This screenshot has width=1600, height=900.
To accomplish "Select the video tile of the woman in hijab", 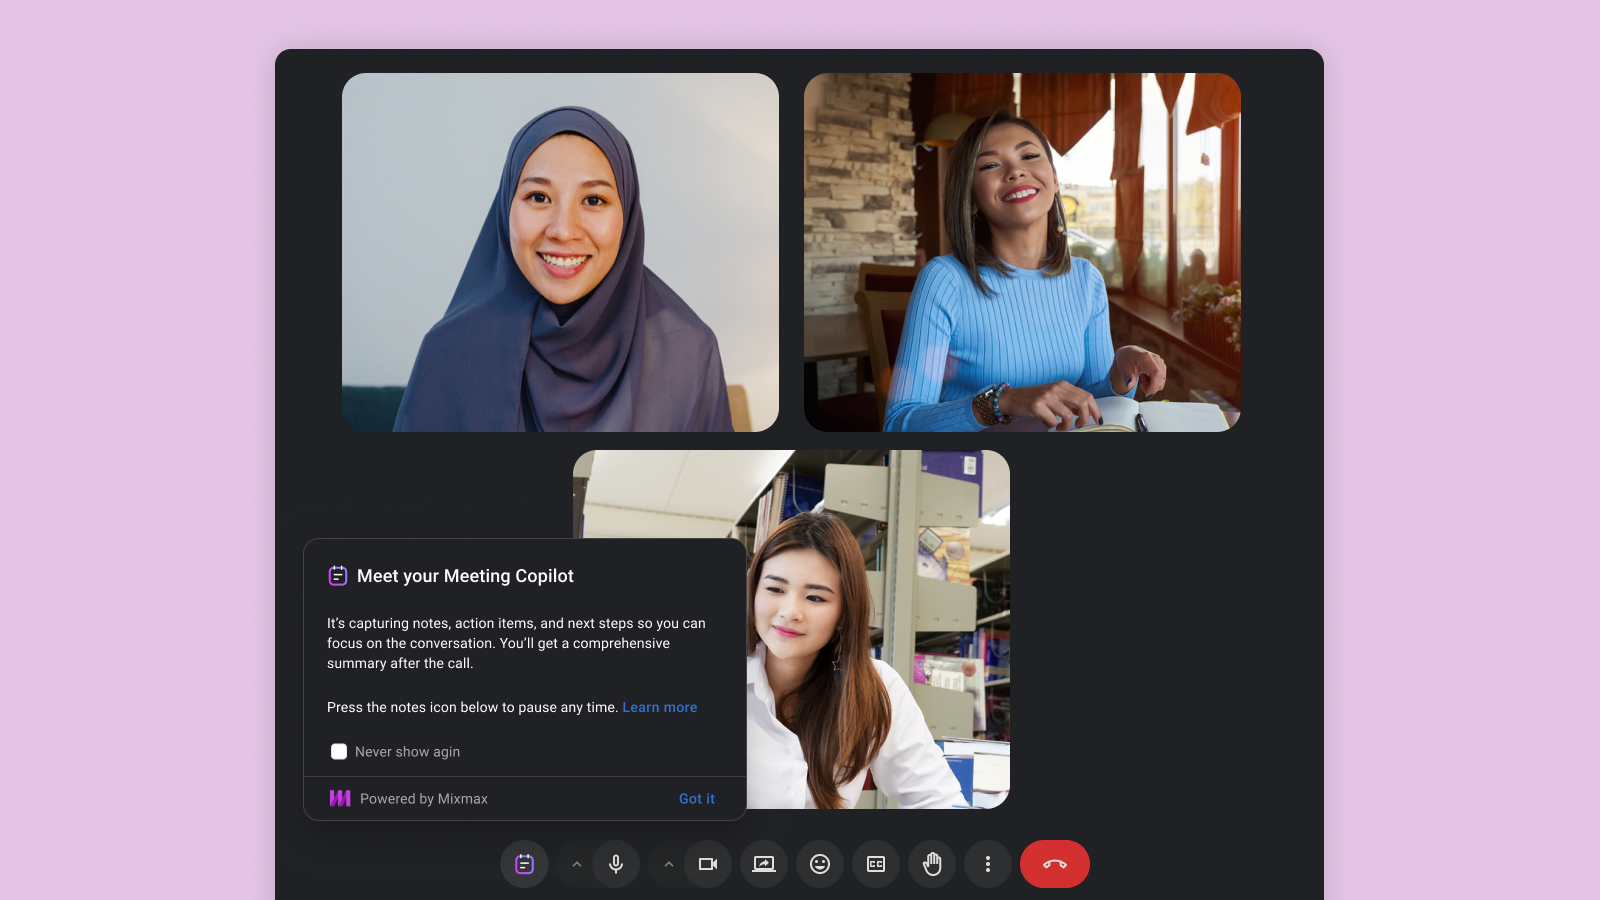I will 560,251.
